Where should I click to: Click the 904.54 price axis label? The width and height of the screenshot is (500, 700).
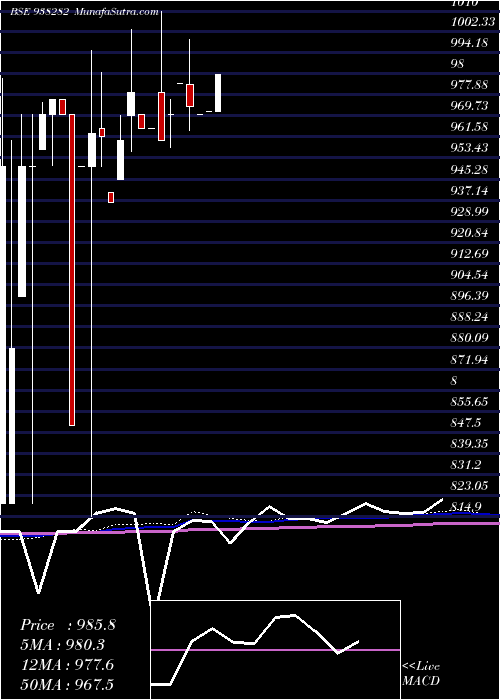point(470,275)
